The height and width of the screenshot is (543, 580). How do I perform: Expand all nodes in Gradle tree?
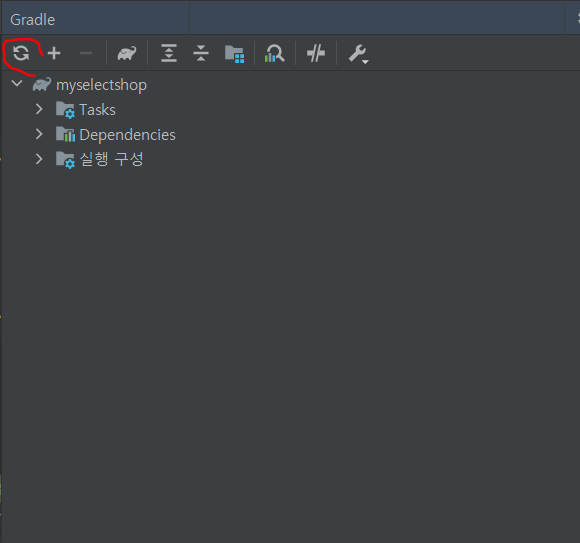coord(169,53)
